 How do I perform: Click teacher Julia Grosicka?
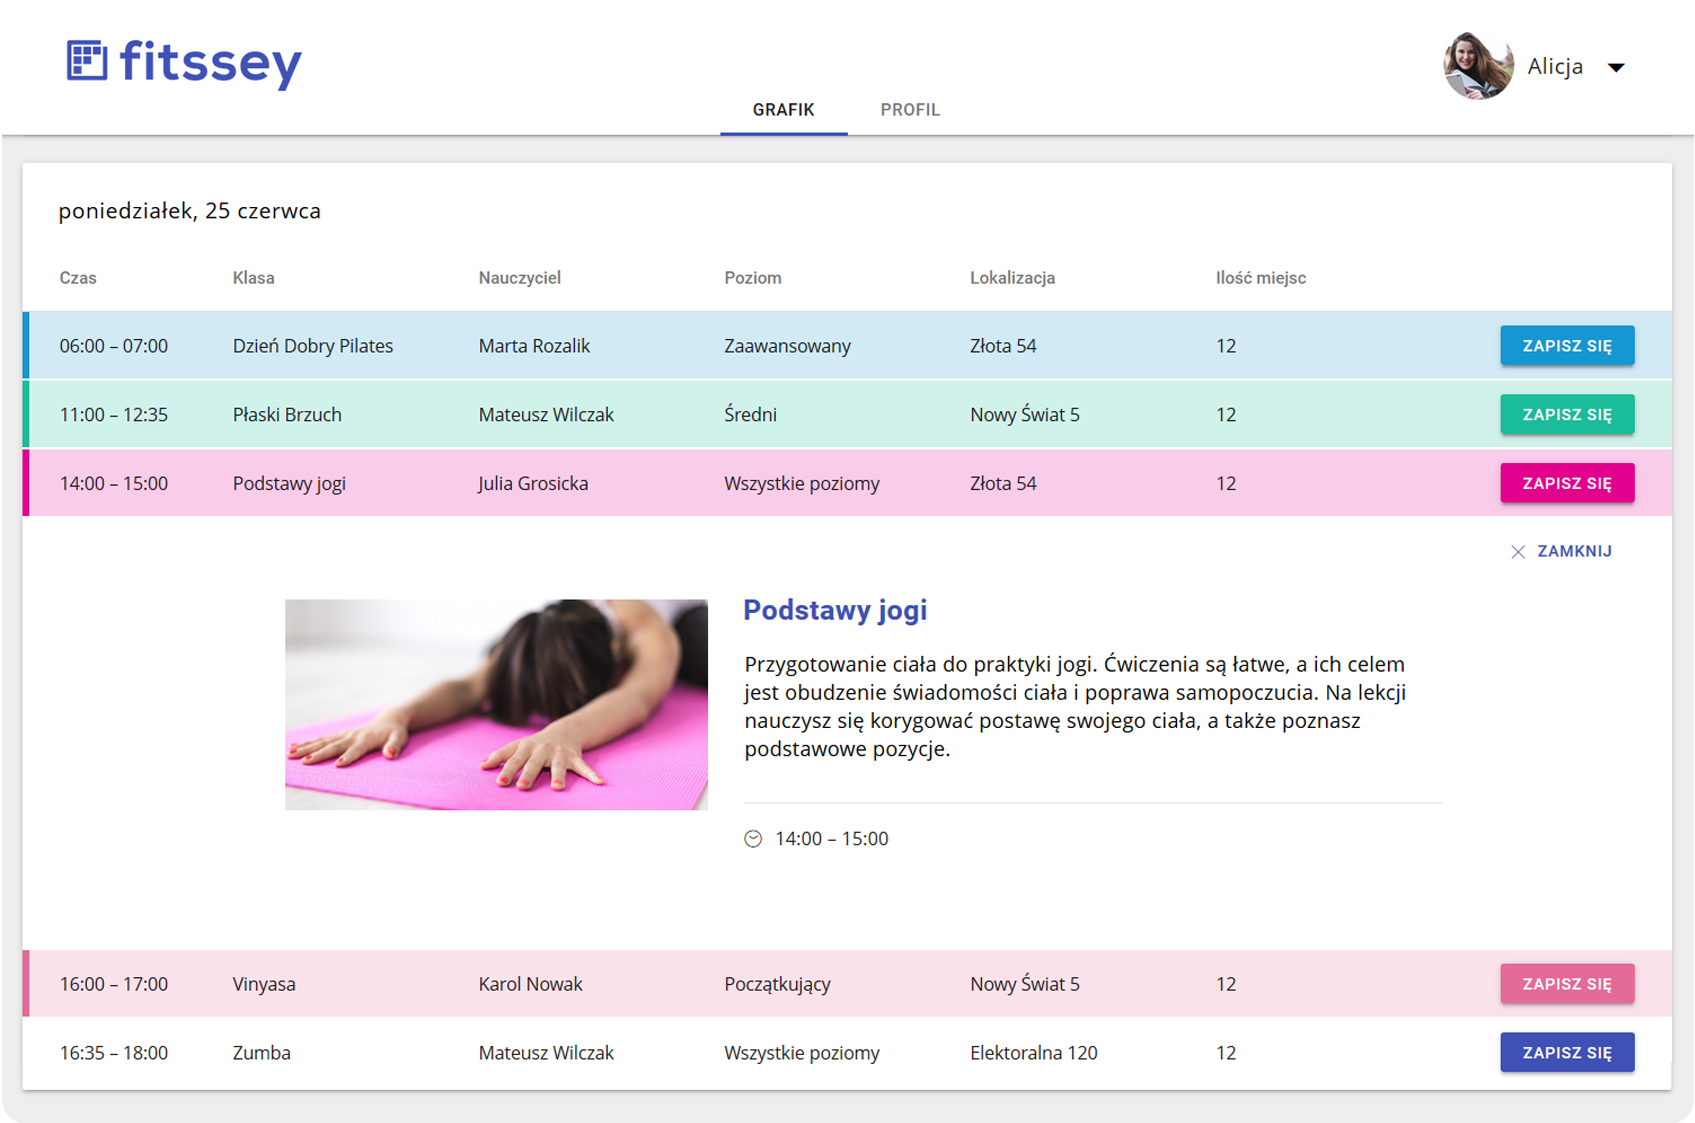point(533,483)
